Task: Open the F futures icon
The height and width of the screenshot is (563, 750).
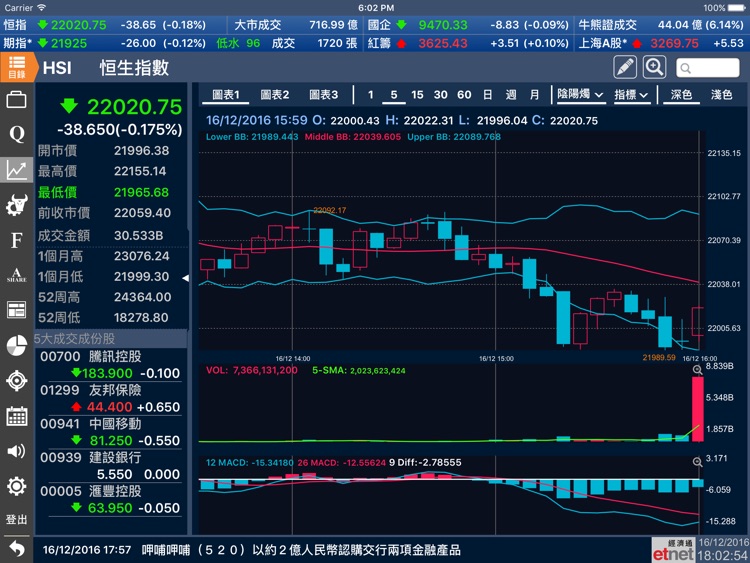Action: tap(16, 240)
